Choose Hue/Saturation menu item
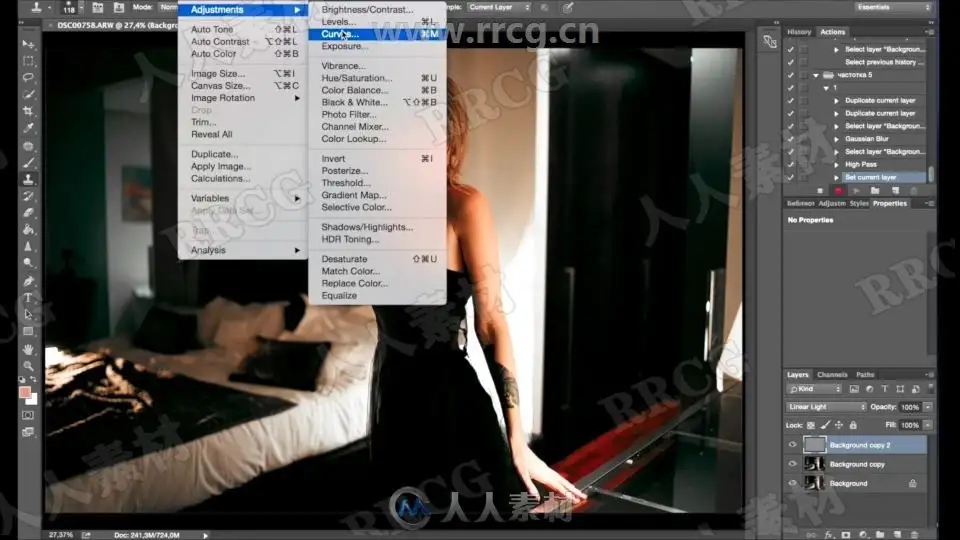The image size is (960, 540). tap(377, 78)
